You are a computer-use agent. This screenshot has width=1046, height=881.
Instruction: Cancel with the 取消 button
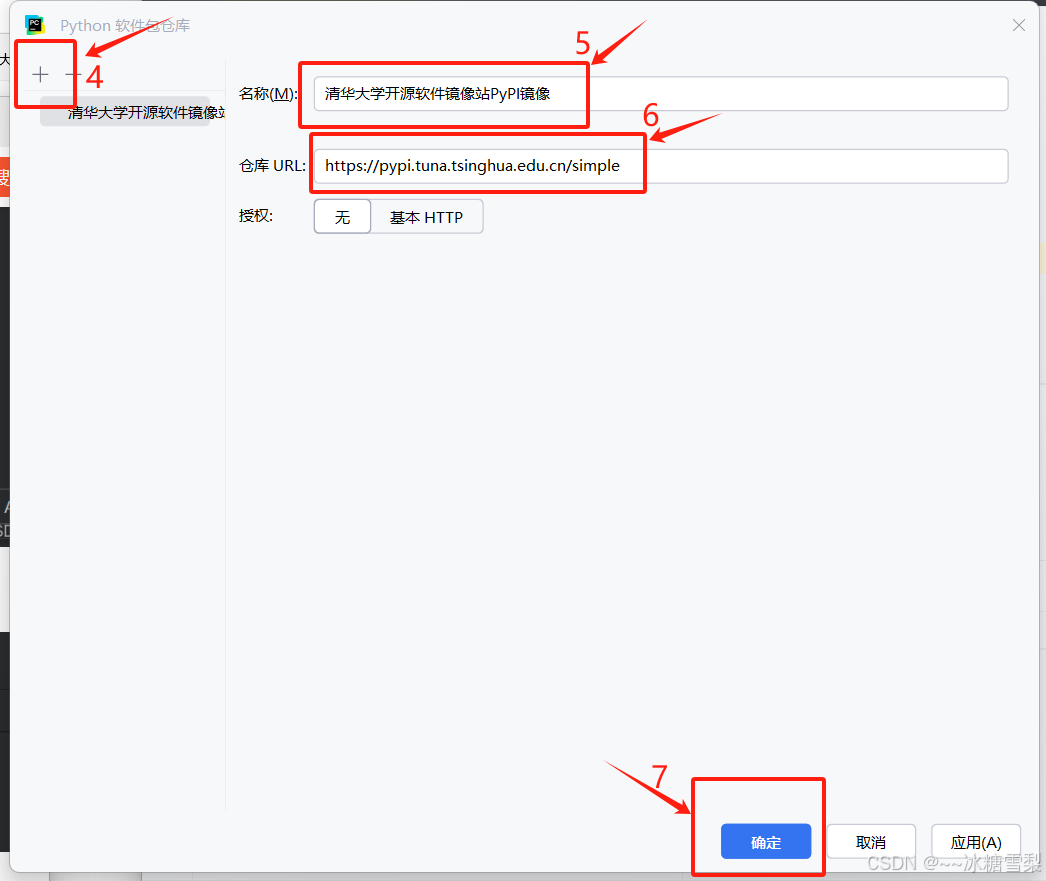click(871, 842)
